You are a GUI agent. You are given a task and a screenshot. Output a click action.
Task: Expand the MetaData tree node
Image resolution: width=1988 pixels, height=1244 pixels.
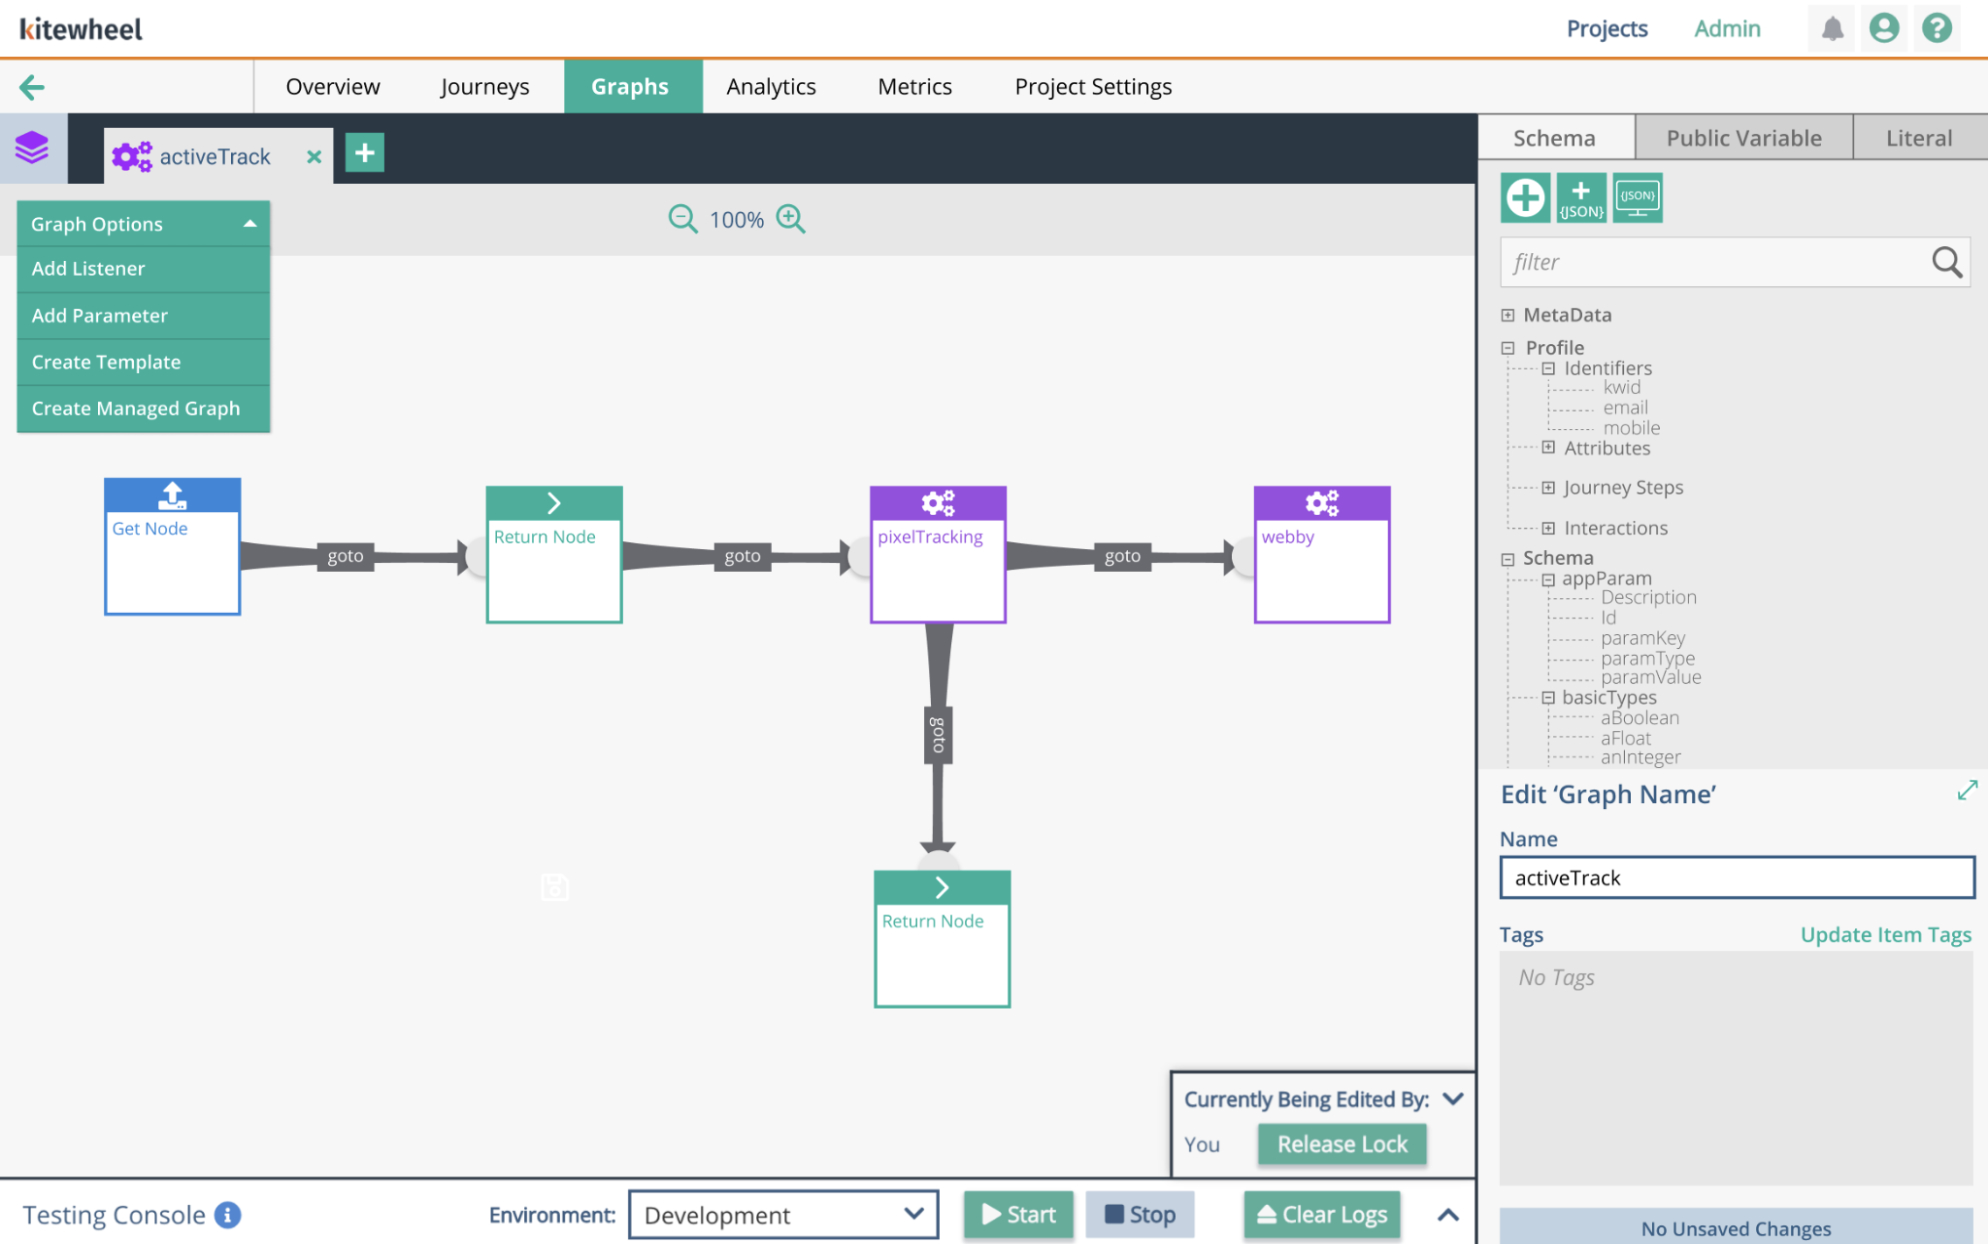click(1508, 315)
